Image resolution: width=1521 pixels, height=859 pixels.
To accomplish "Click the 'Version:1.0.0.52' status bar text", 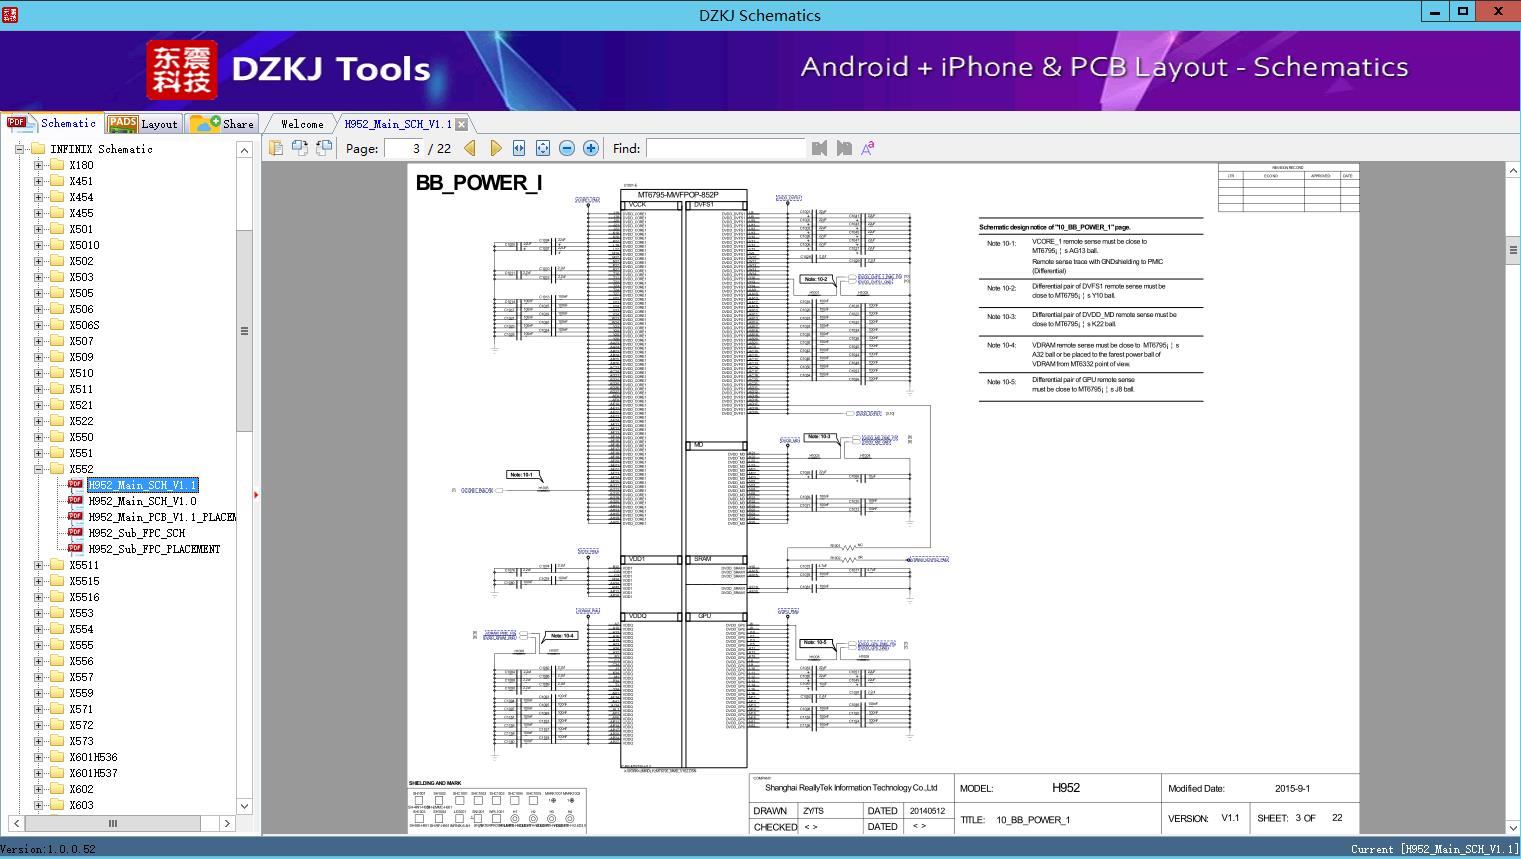I will [x=48, y=849].
